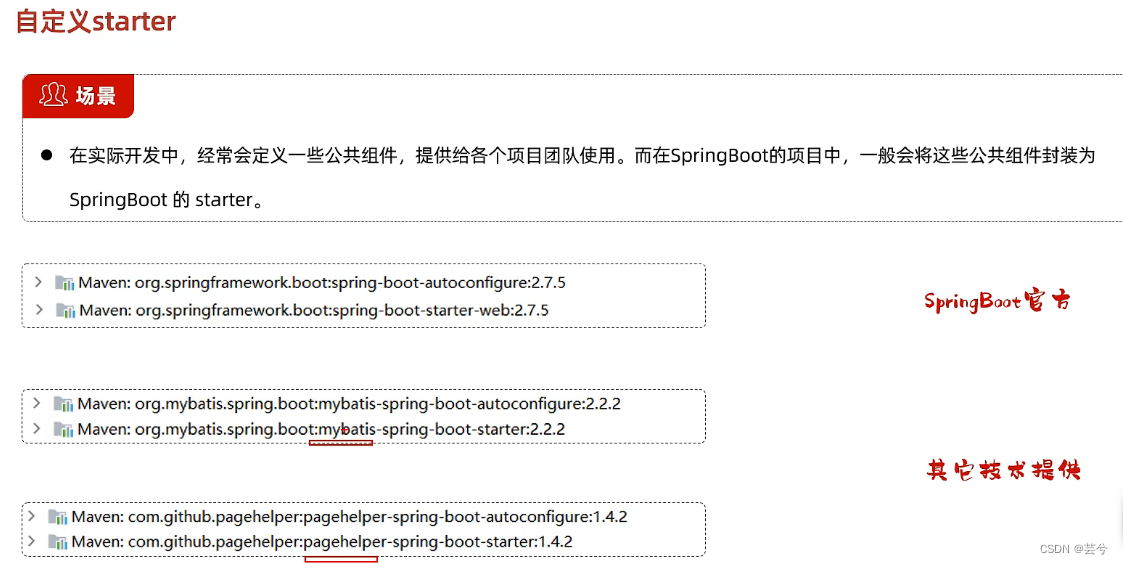This screenshot has width=1123, height=564.
Task: Select text Maven: com.github.pagehelper:pagehelper-spring-boot-starter:1.4.2
Action: [322, 542]
